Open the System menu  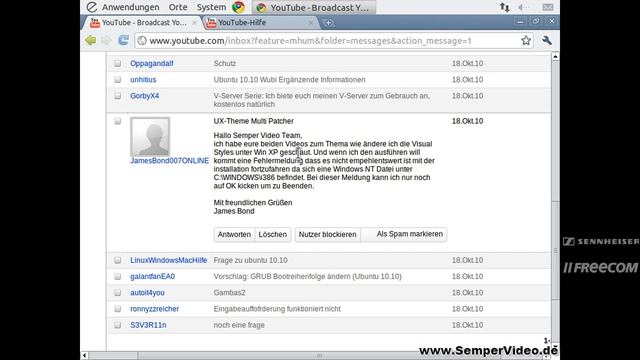pos(211,7)
